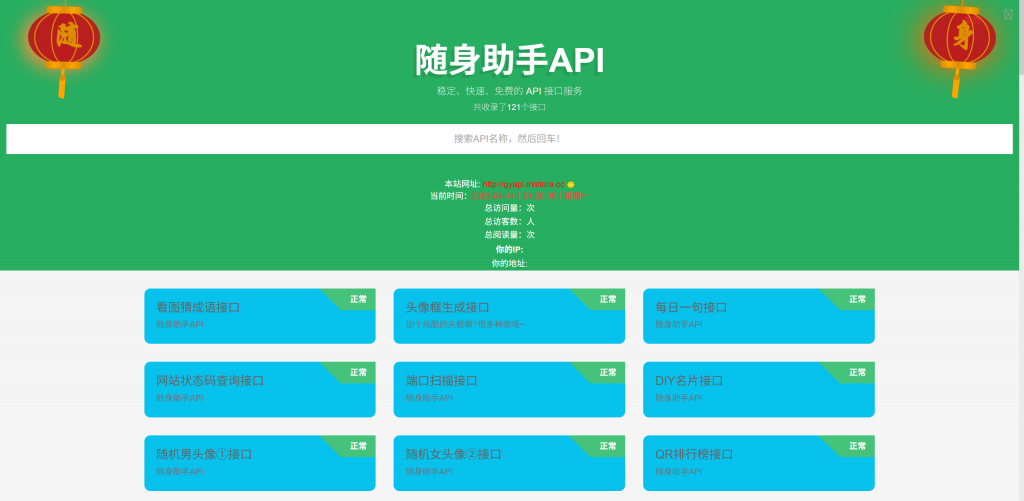This screenshot has width=1024, height=501.
Task: Click the 搜索API名称 search field
Action: pos(509,139)
